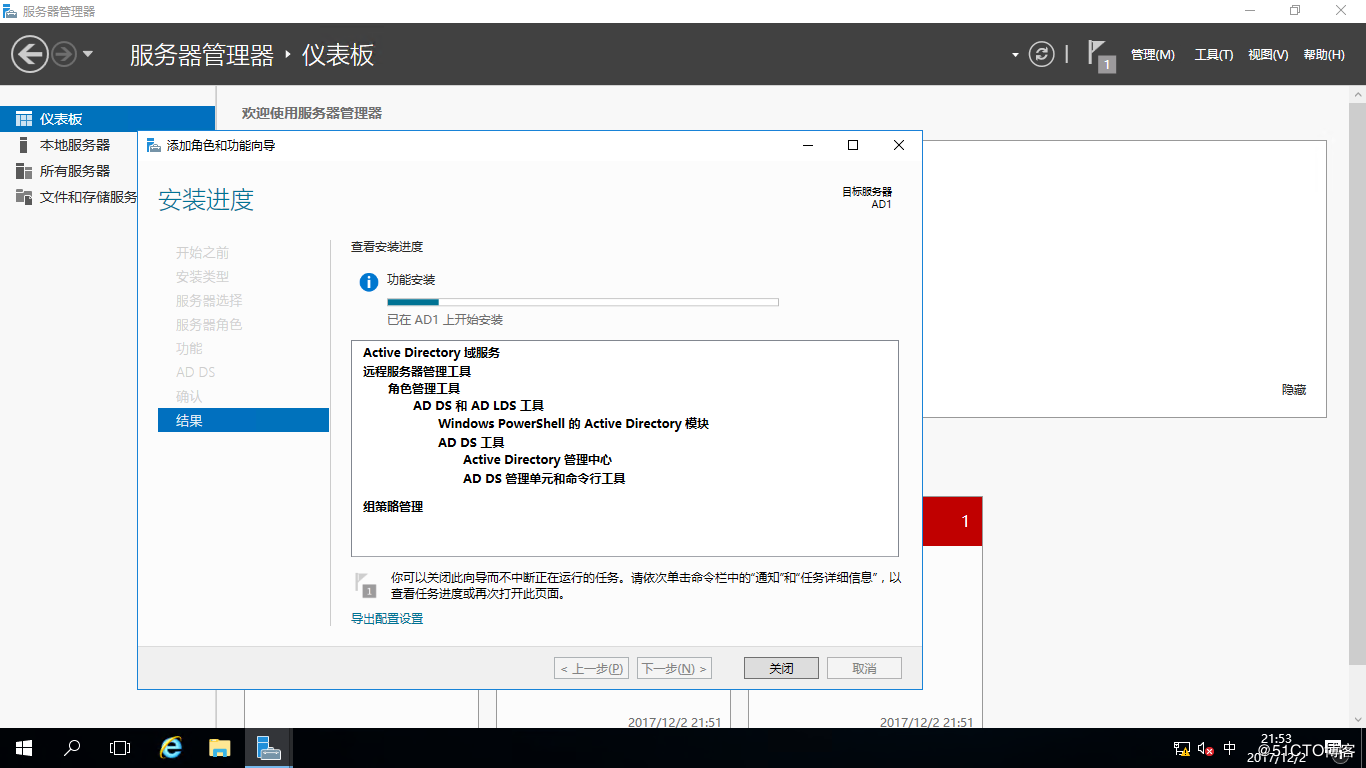Click the flag icon beside the wizard note
The height and width of the screenshot is (768, 1366).
pyautogui.click(x=366, y=585)
